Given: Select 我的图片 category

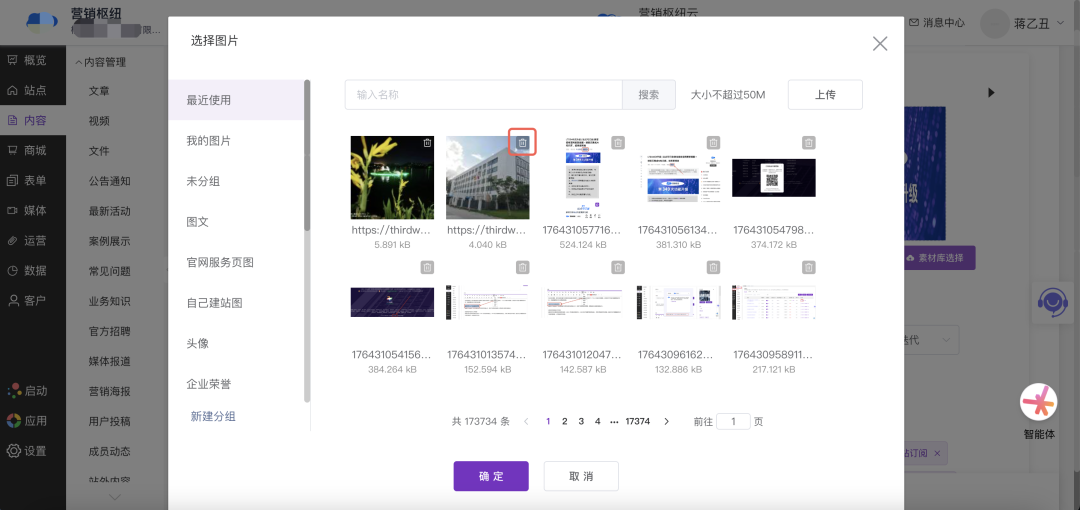Looking at the screenshot, I should tap(208, 141).
